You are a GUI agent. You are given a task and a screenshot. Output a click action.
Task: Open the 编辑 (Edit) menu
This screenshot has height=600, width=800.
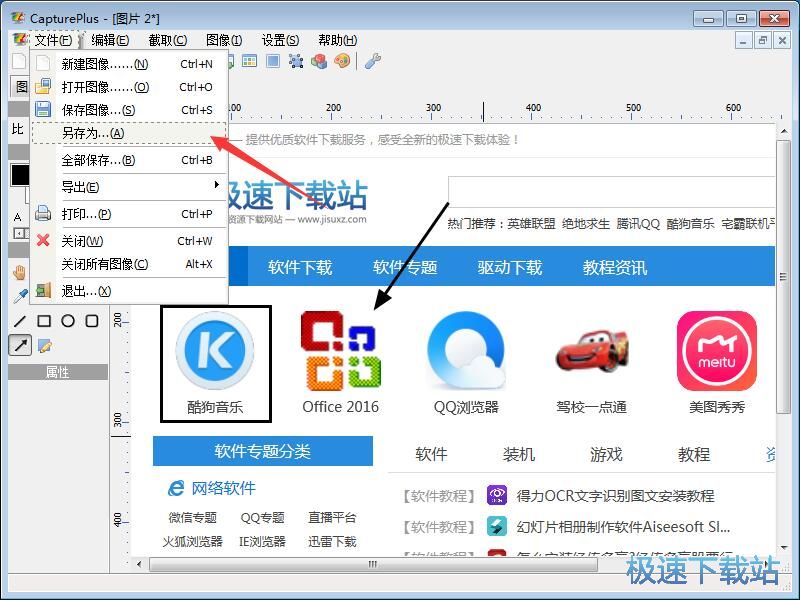110,40
